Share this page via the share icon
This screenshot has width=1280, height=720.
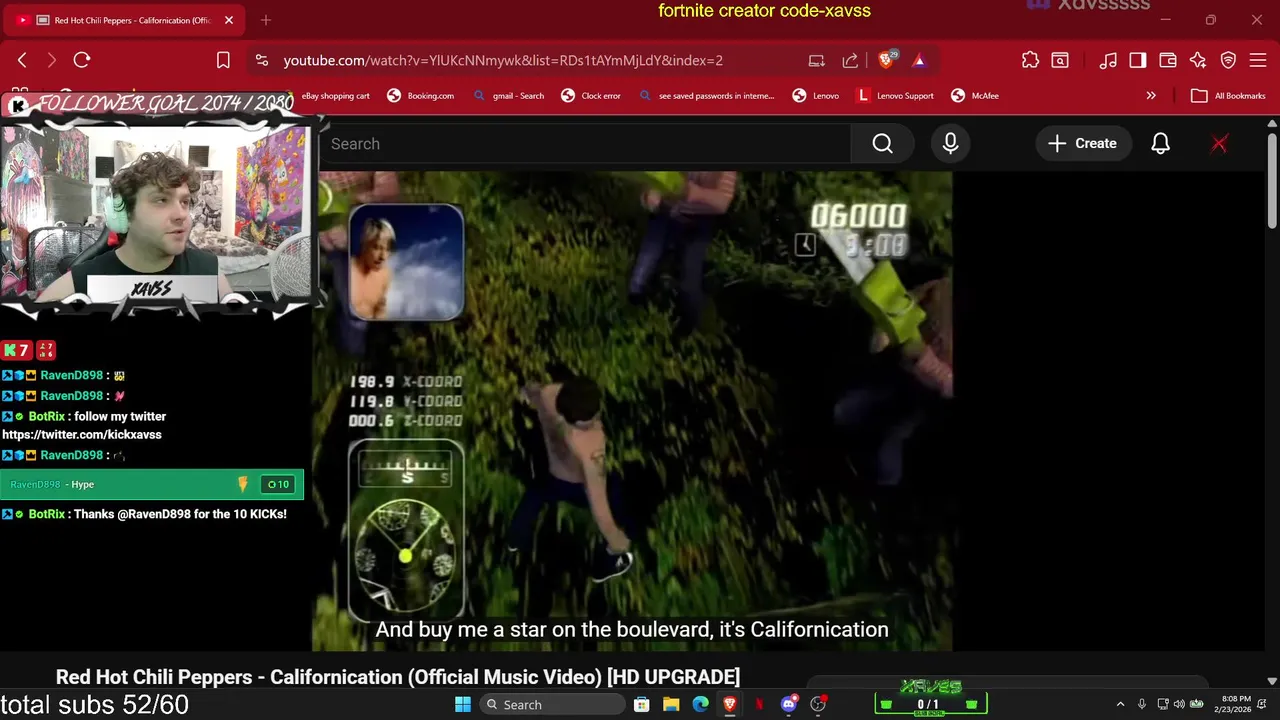850,60
